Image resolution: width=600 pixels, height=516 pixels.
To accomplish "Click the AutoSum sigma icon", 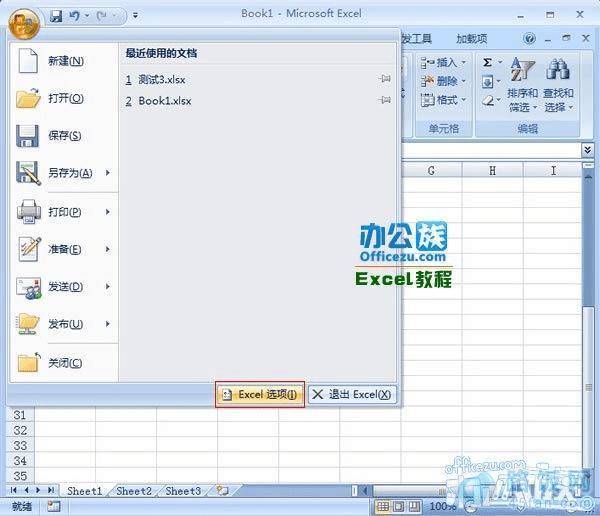I will tap(487, 62).
